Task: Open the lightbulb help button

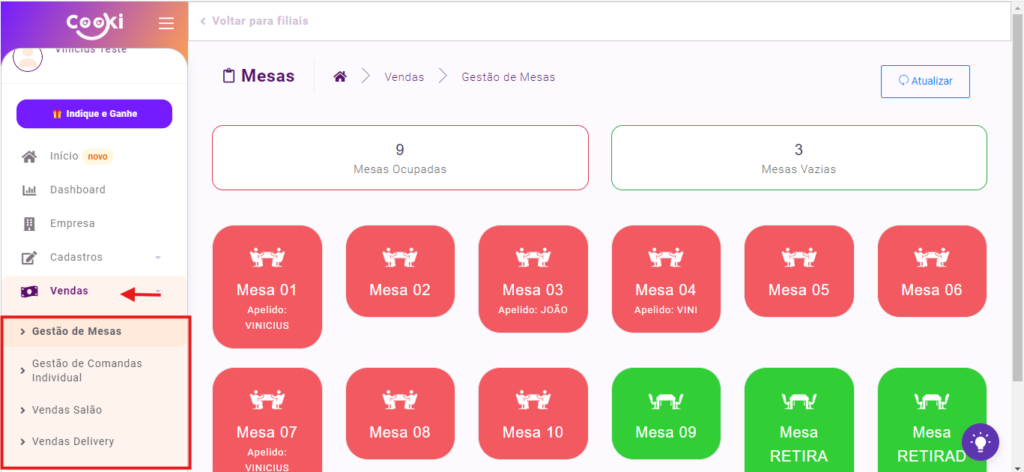Action: tap(980, 441)
